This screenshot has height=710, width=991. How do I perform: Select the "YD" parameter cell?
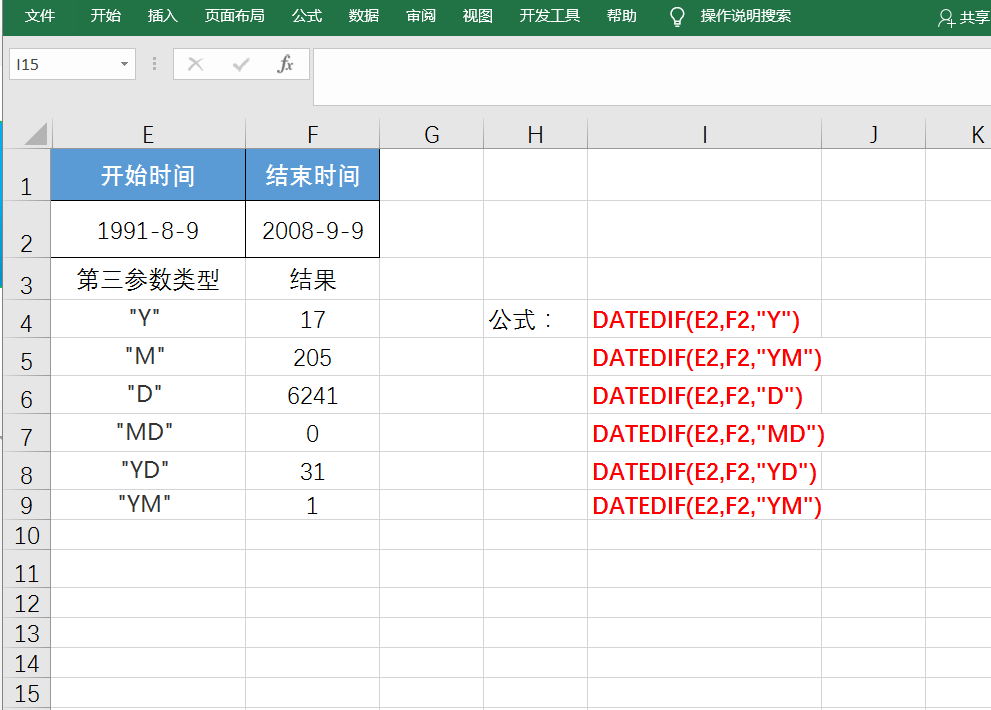coord(148,471)
